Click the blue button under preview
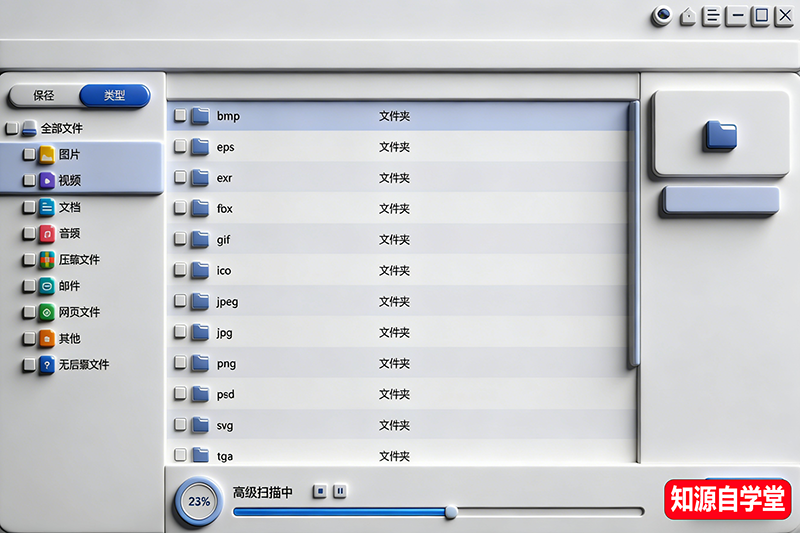 coord(720,200)
